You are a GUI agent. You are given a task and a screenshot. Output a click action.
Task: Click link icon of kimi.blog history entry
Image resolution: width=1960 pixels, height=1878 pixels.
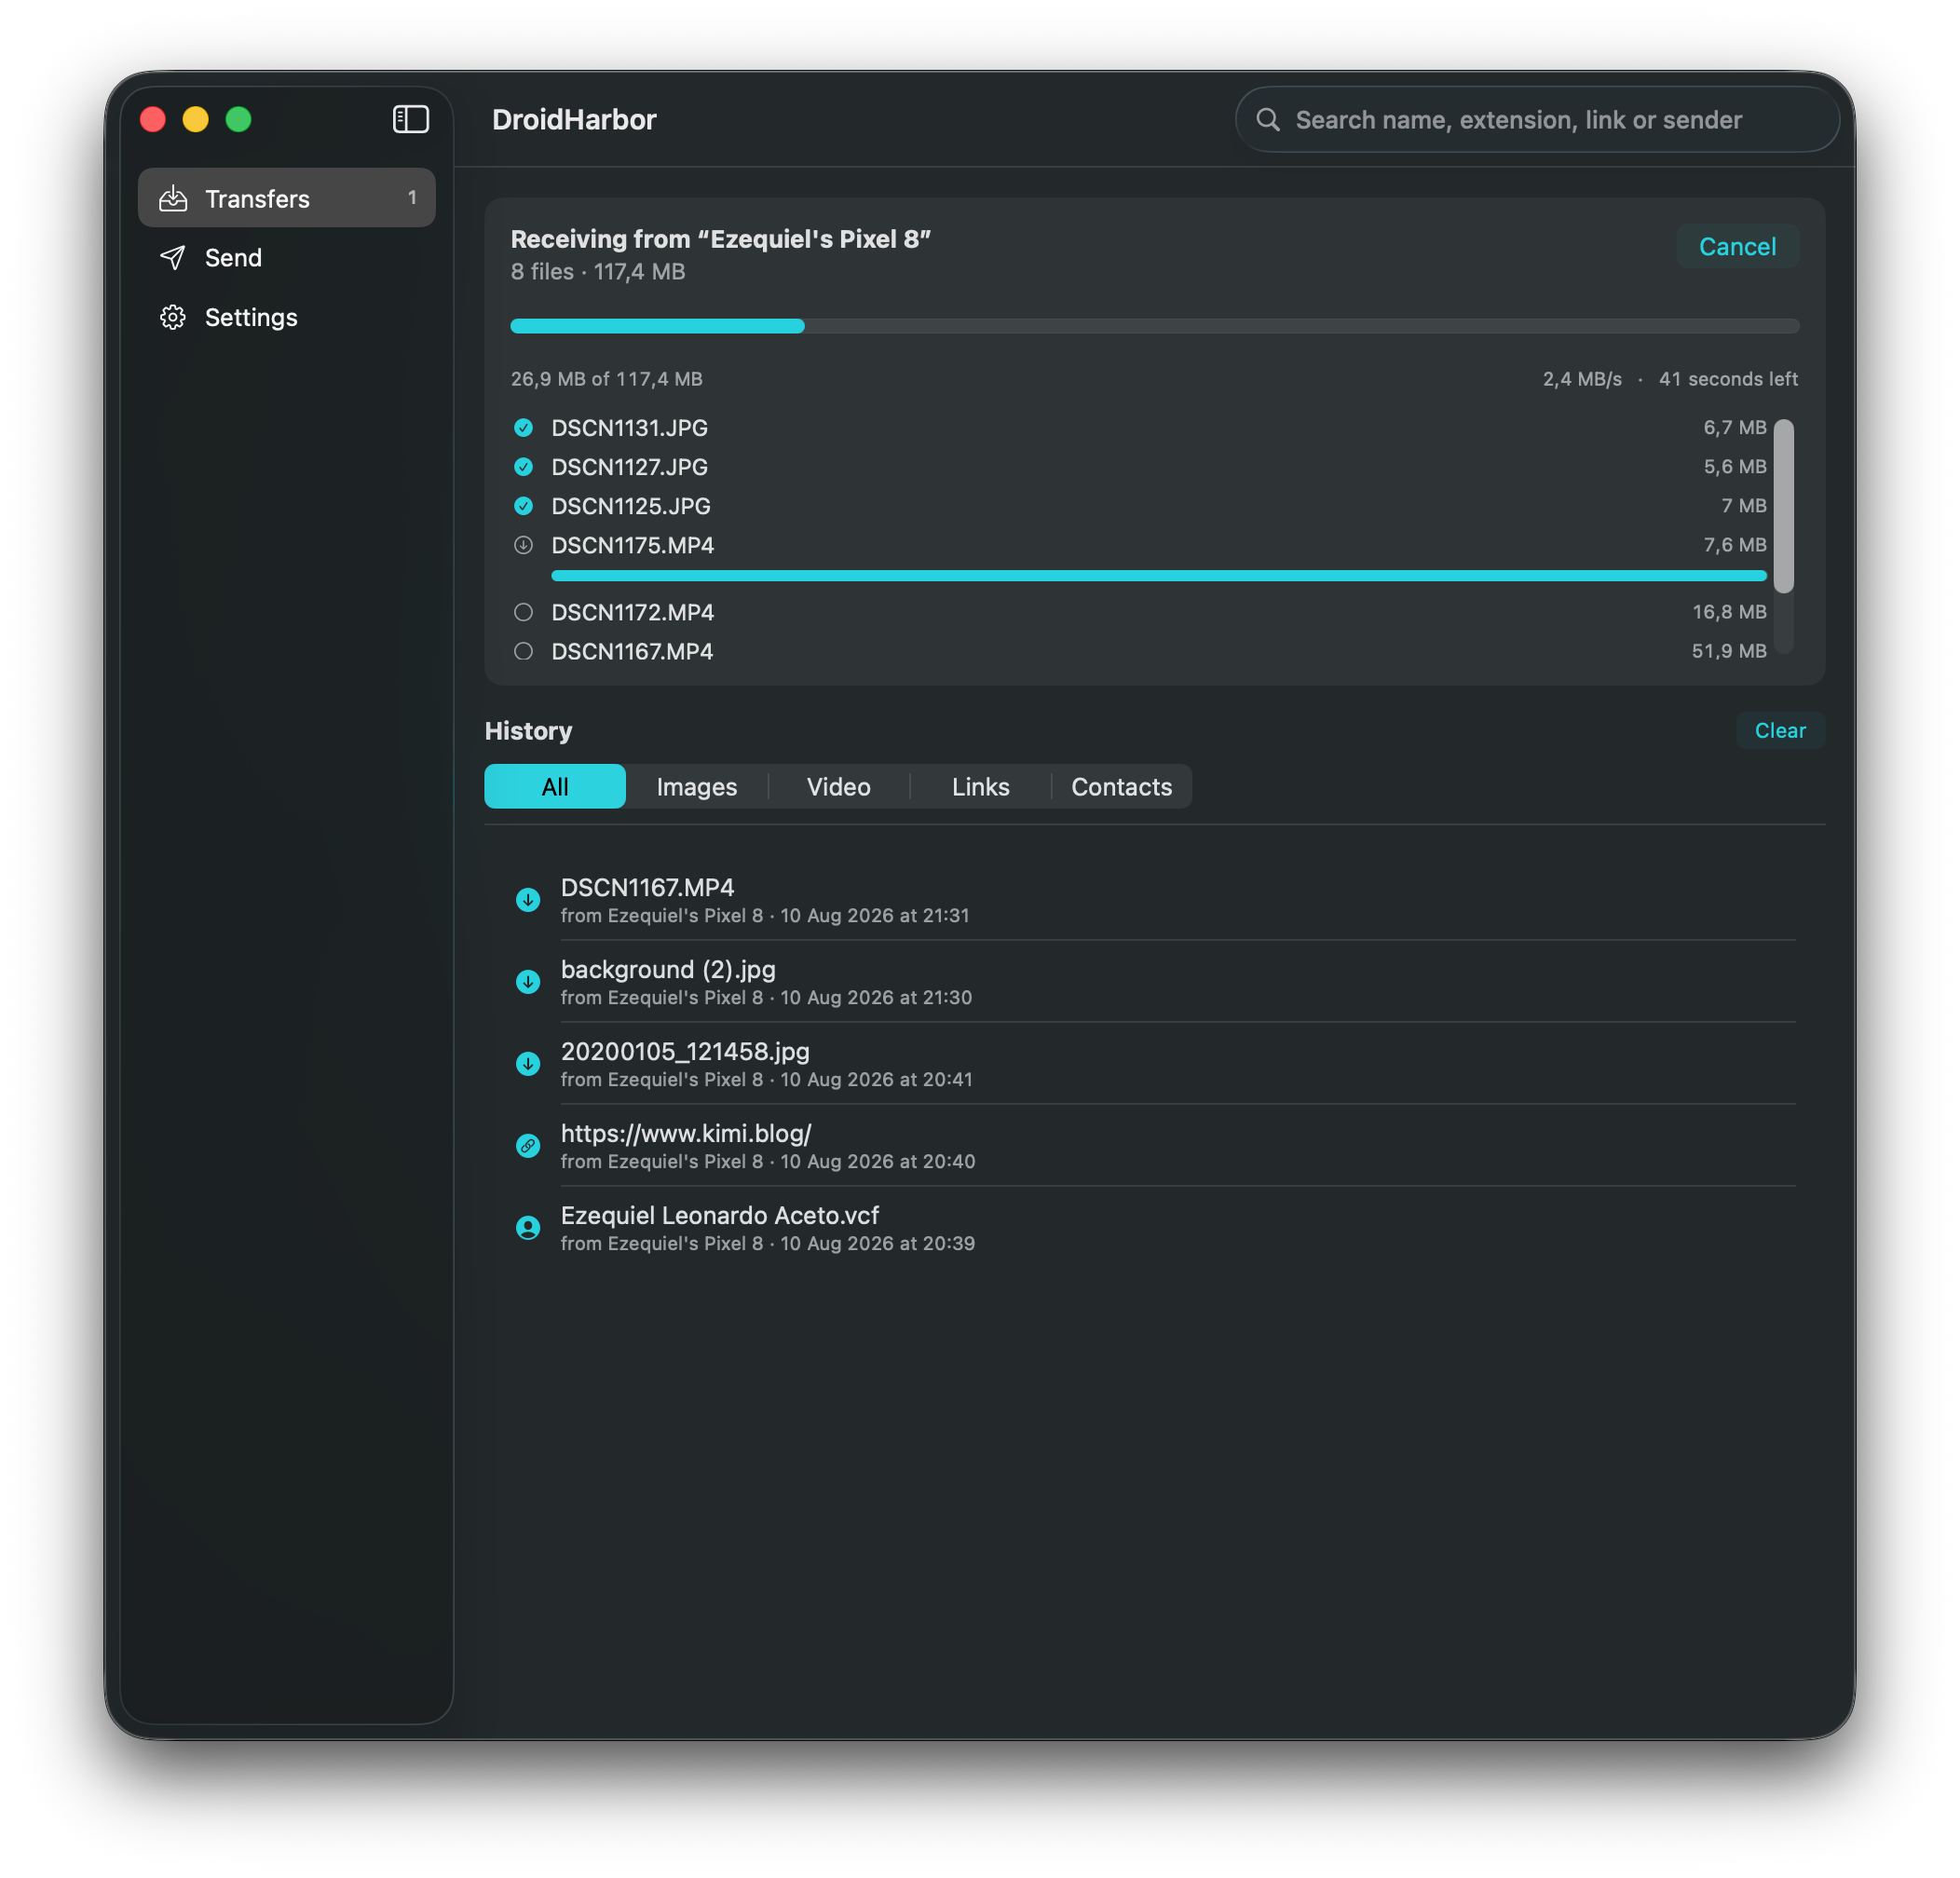(528, 1146)
